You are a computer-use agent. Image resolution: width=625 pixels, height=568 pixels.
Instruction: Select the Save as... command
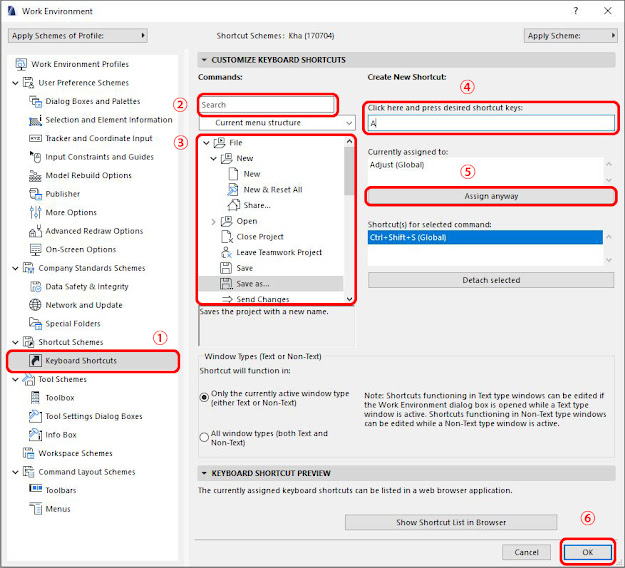(271, 284)
